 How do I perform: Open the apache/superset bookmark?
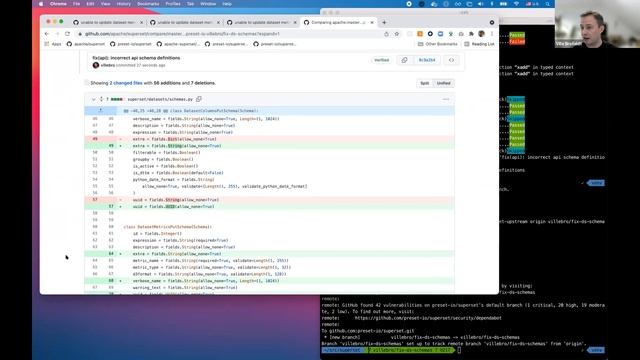86,44
